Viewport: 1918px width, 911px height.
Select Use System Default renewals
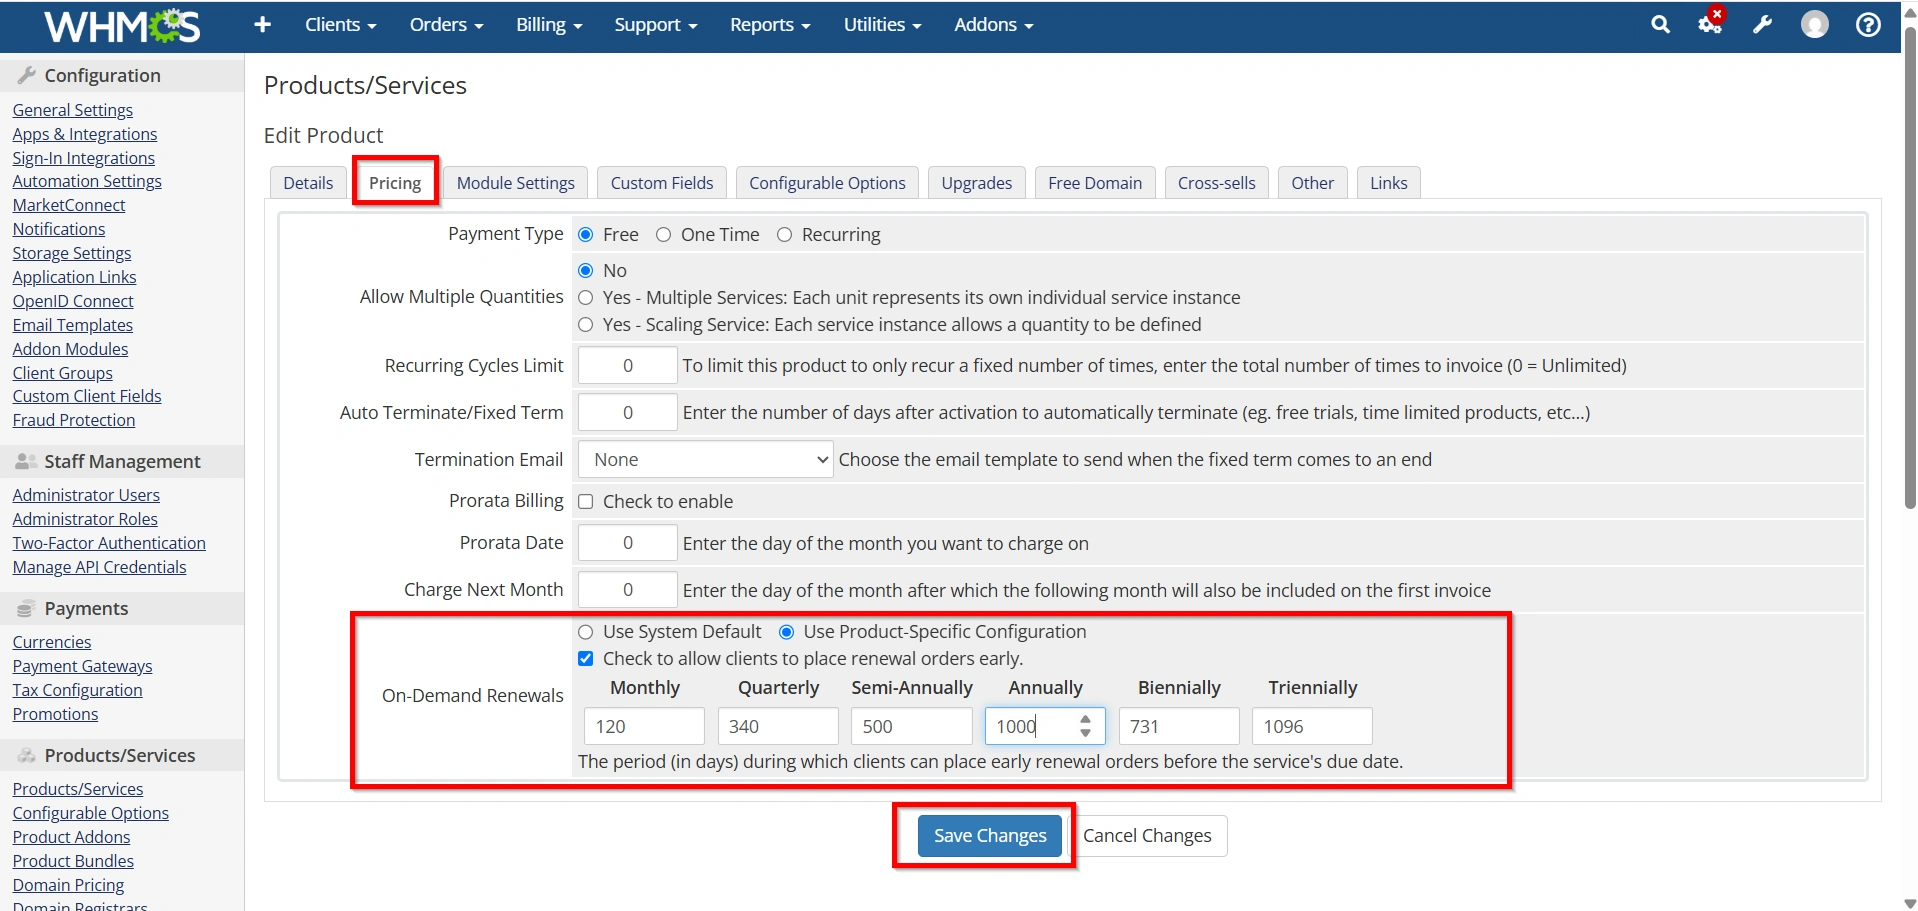click(586, 632)
